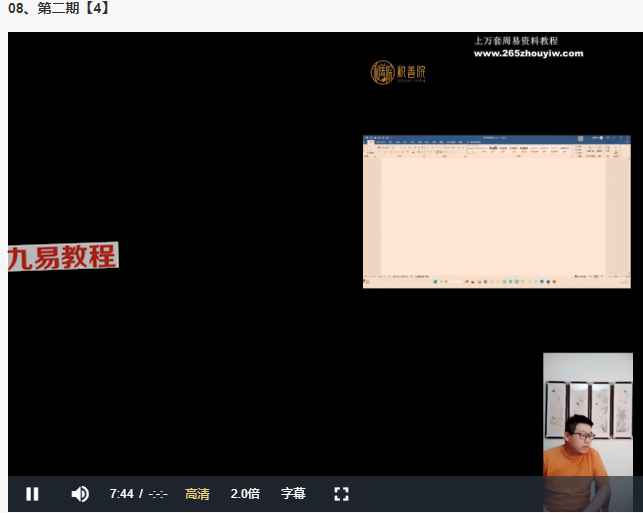Open the 2.0倍 playback speed menu
643x513 pixels.
245,494
